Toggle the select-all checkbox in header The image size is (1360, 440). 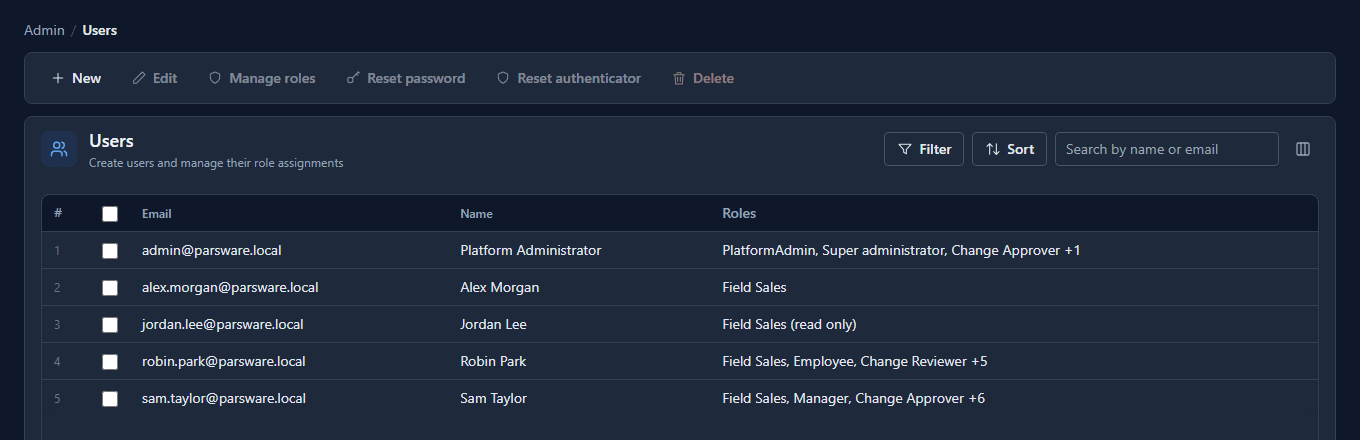click(x=110, y=214)
